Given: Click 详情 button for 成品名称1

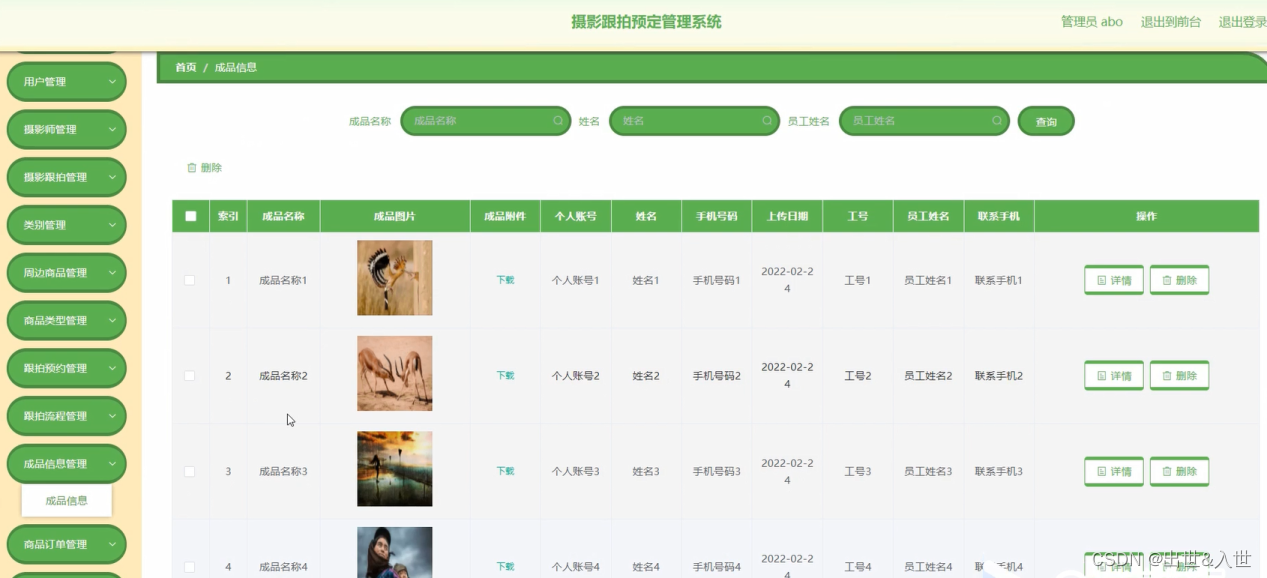Looking at the screenshot, I should click(x=1114, y=280).
